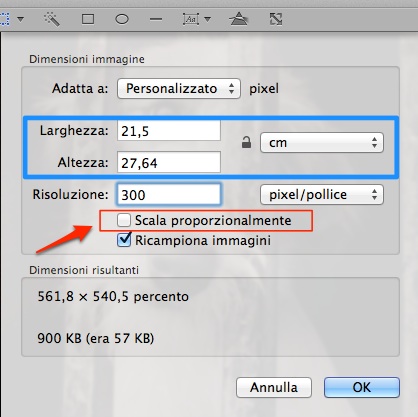Choose the rectangle shape tool
Viewport: 418px width, 417px height.
(88, 19)
